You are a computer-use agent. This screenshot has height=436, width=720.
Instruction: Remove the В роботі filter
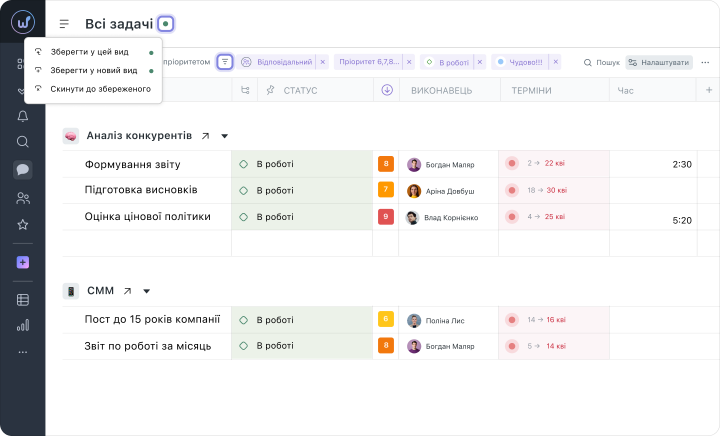(479, 62)
